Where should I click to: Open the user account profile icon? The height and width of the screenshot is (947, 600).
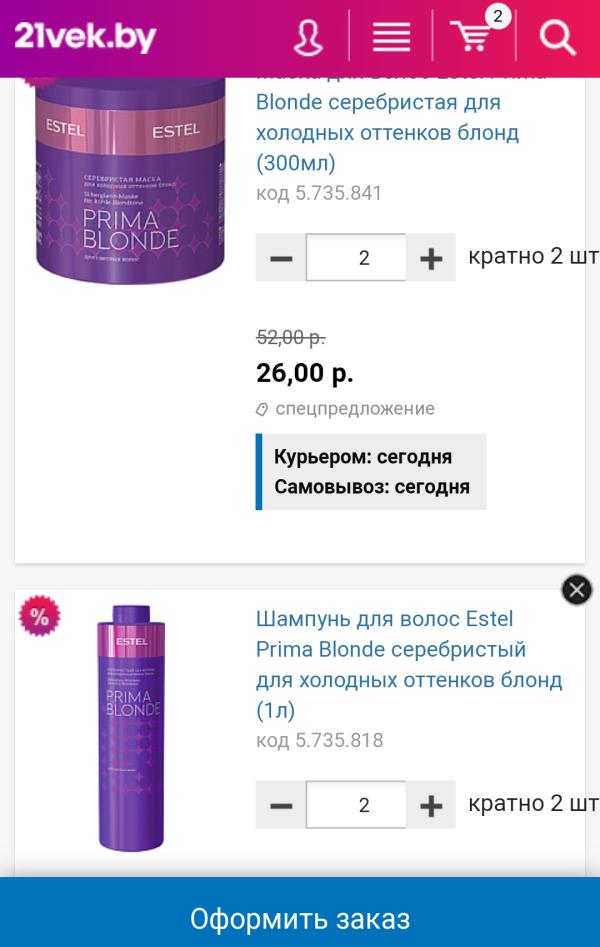click(308, 38)
